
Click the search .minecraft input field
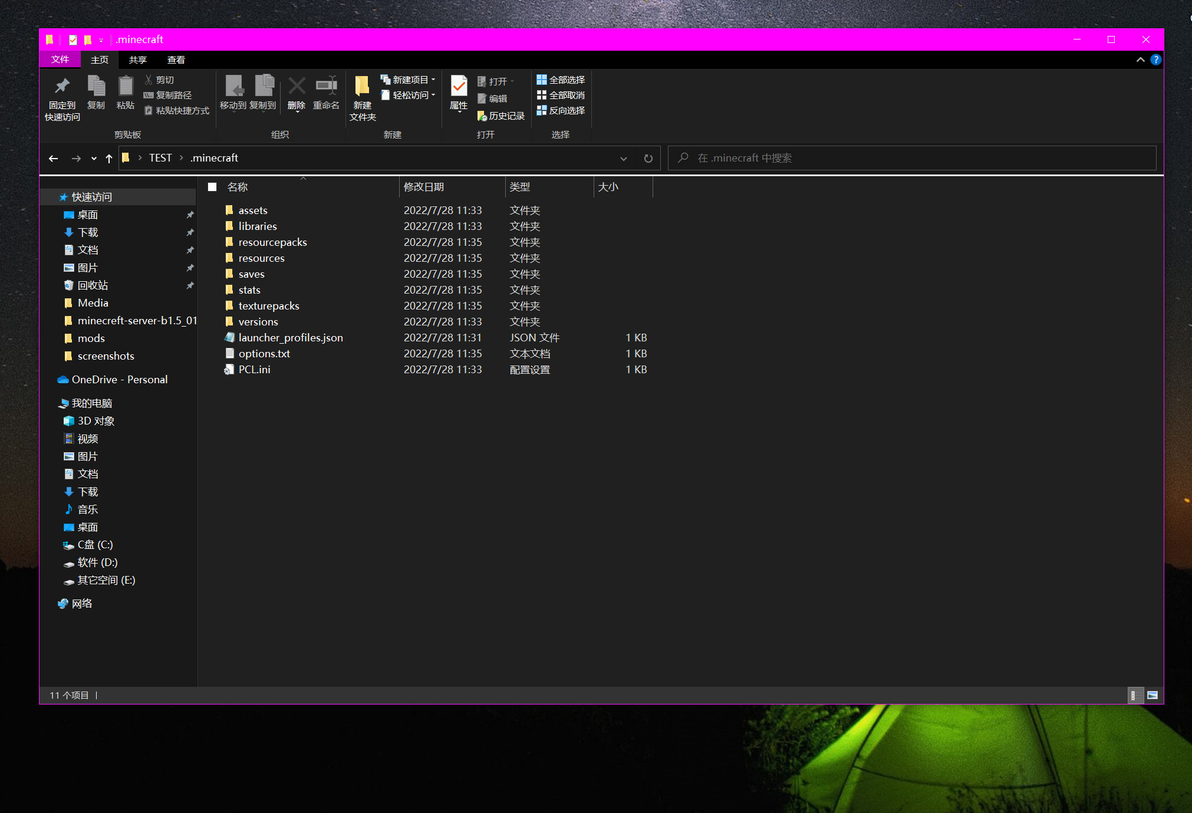coord(912,158)
